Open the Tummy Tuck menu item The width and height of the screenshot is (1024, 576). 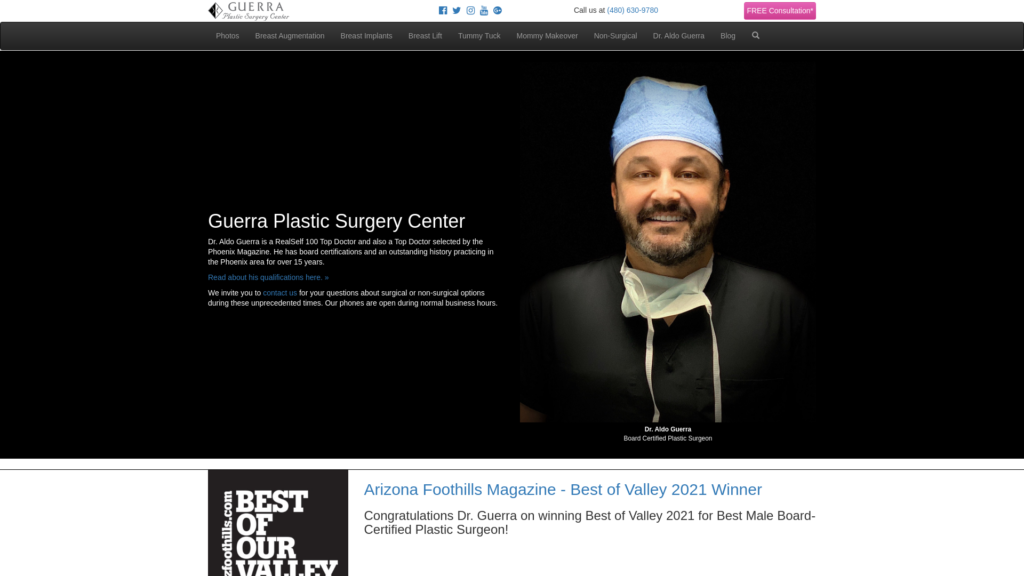(x=479, y=36)
